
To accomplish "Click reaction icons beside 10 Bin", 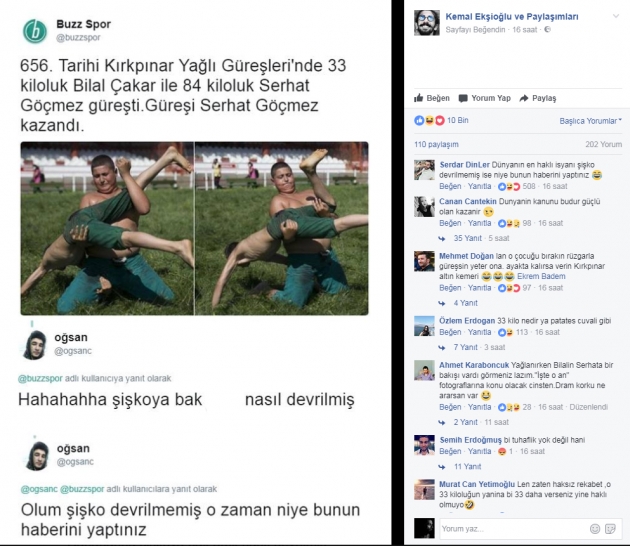I will pos(429,121).
